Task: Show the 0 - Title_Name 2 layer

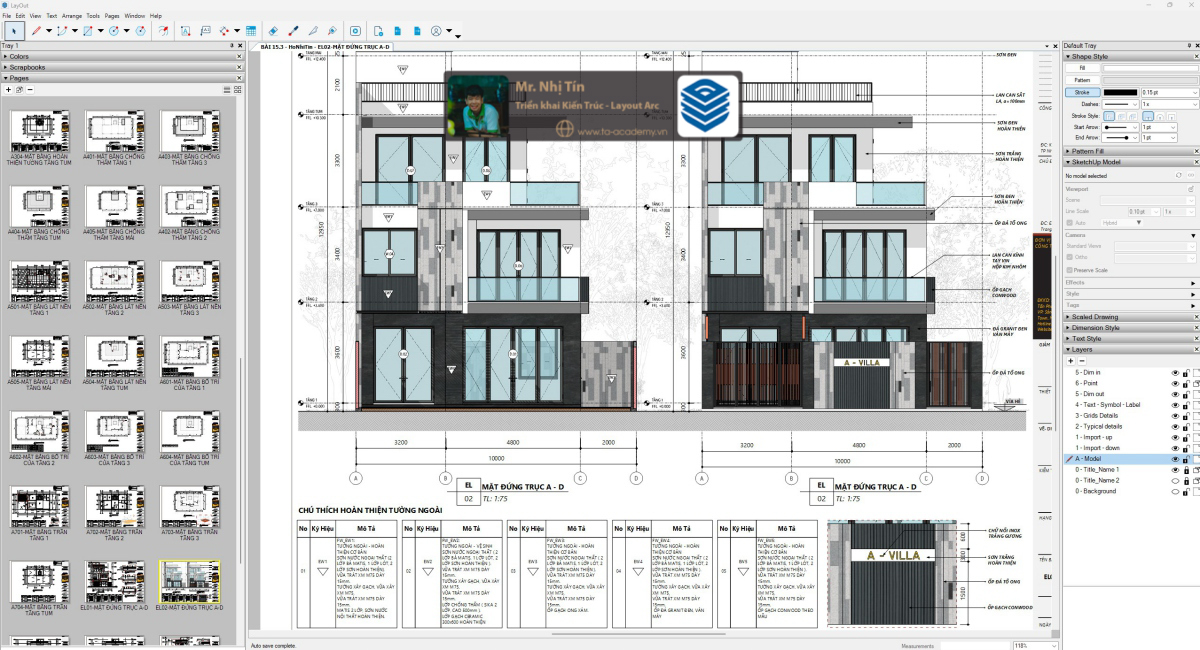Action: 1175,480
